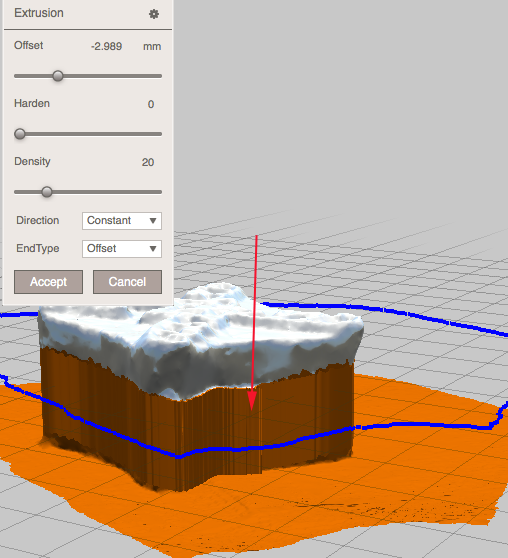This screenshot has height=558, width=508.
Task: Click the Density slider handle
Action: (x=47, y=192)
